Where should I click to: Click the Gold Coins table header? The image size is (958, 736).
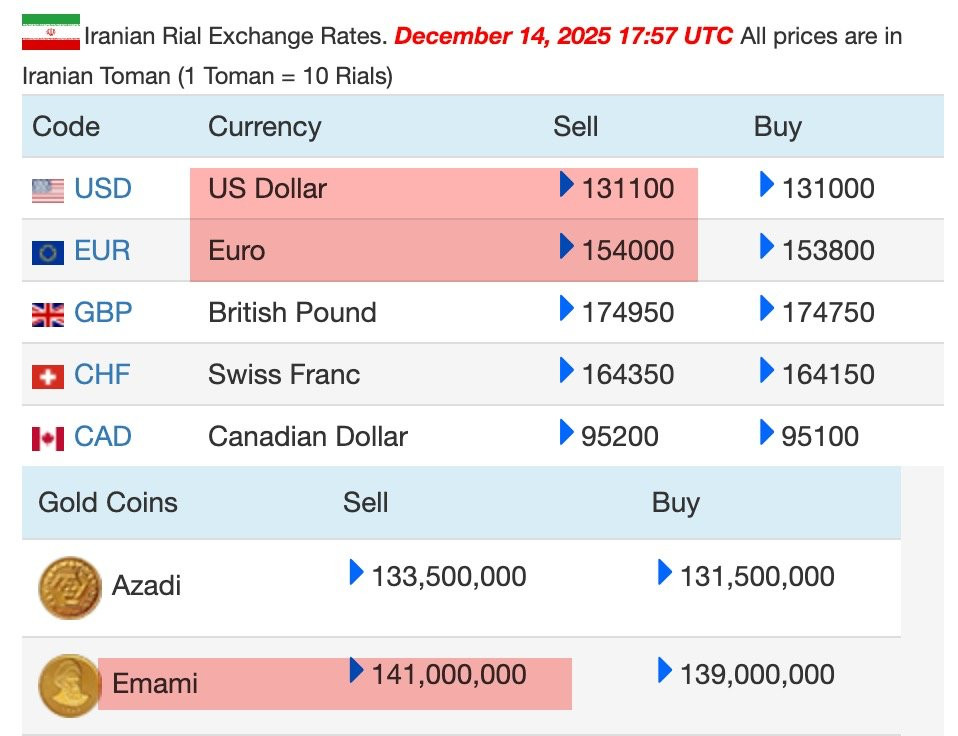tap(108, 503)
